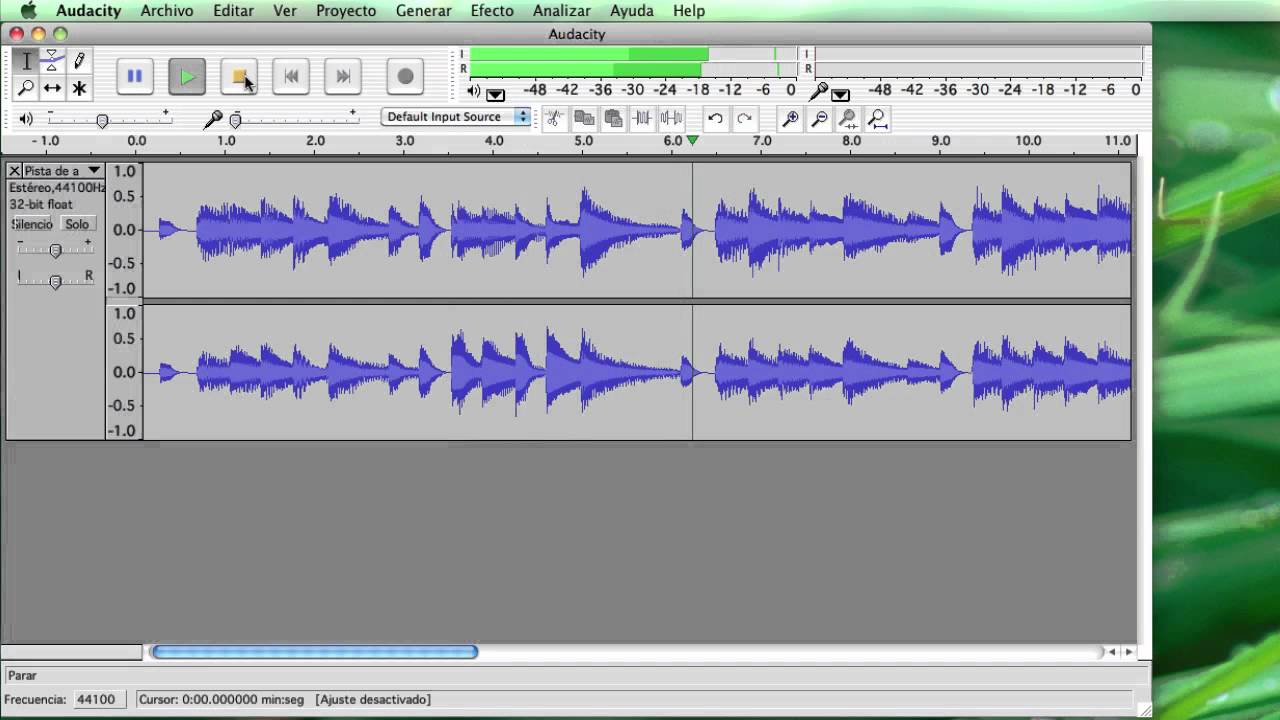Select the Multi-tool asterisk

[79, 88]
